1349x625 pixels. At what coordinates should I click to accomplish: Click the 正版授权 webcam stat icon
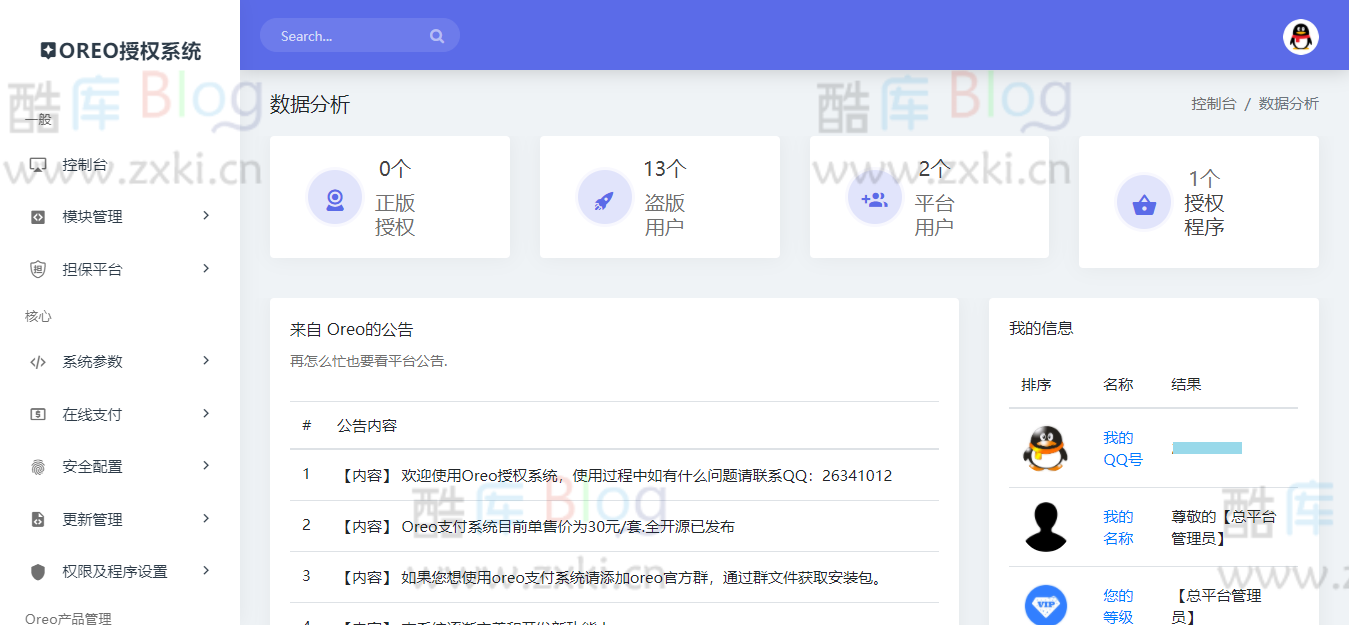(x=335, y=197)
